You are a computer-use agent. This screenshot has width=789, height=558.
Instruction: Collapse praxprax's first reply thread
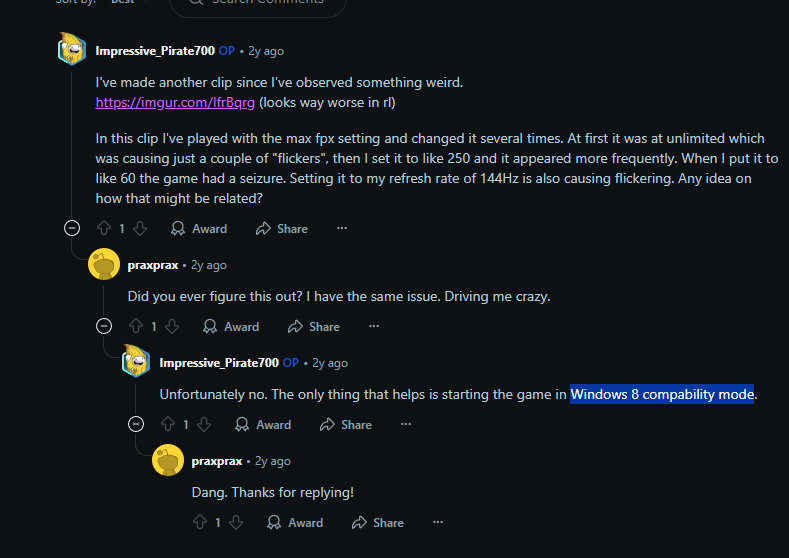[104, 326]
